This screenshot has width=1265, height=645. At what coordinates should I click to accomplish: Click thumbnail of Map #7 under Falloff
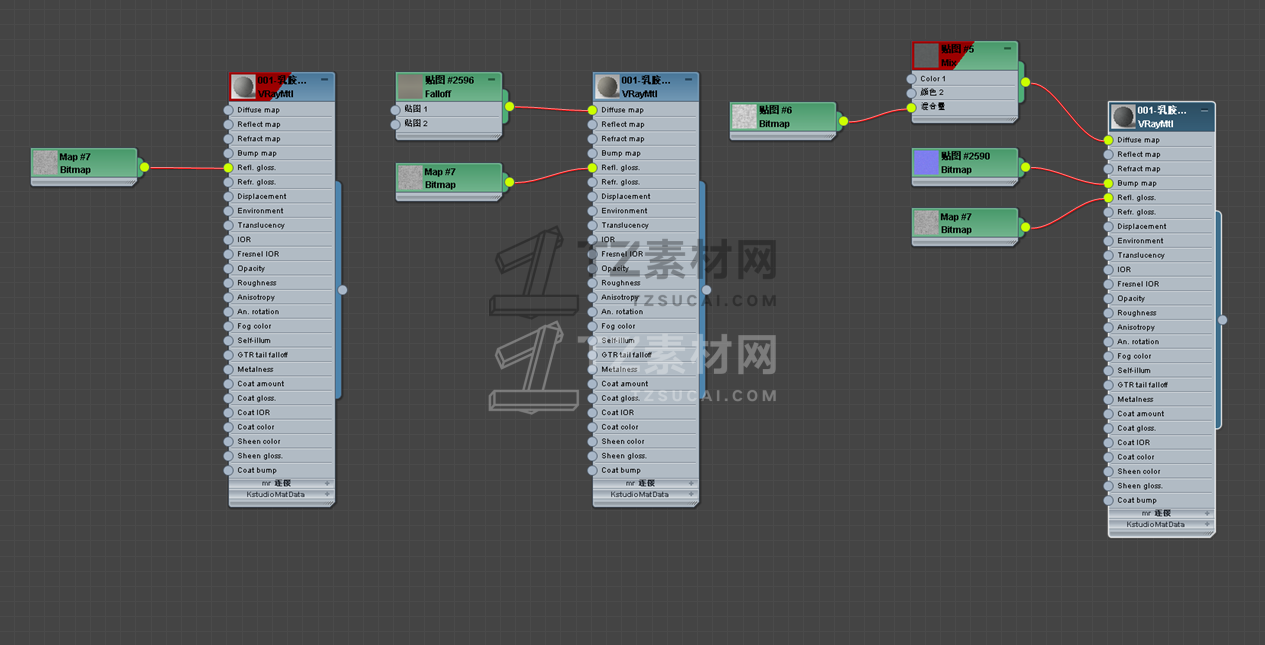[x=410, y=178]
